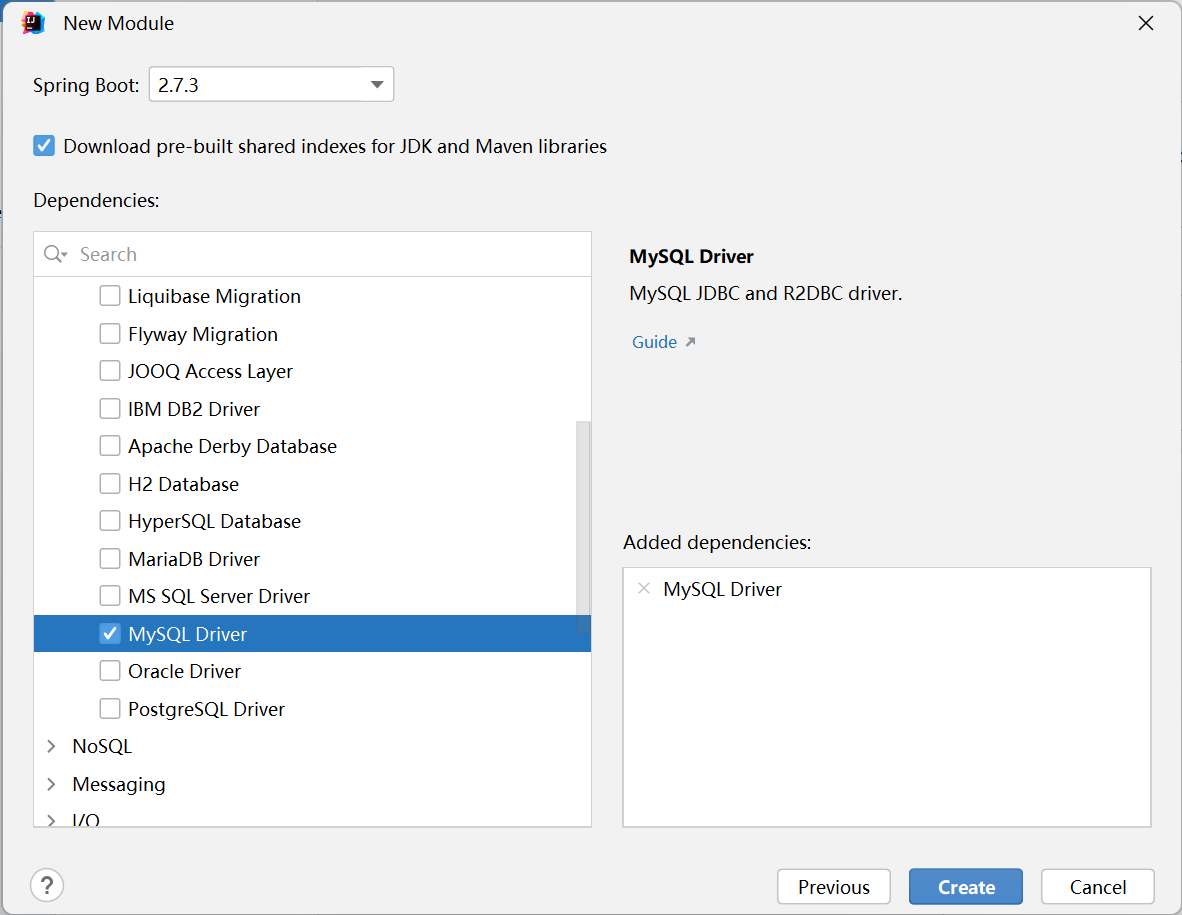Check MariaDB Driver checkbox

pos(110,558)
